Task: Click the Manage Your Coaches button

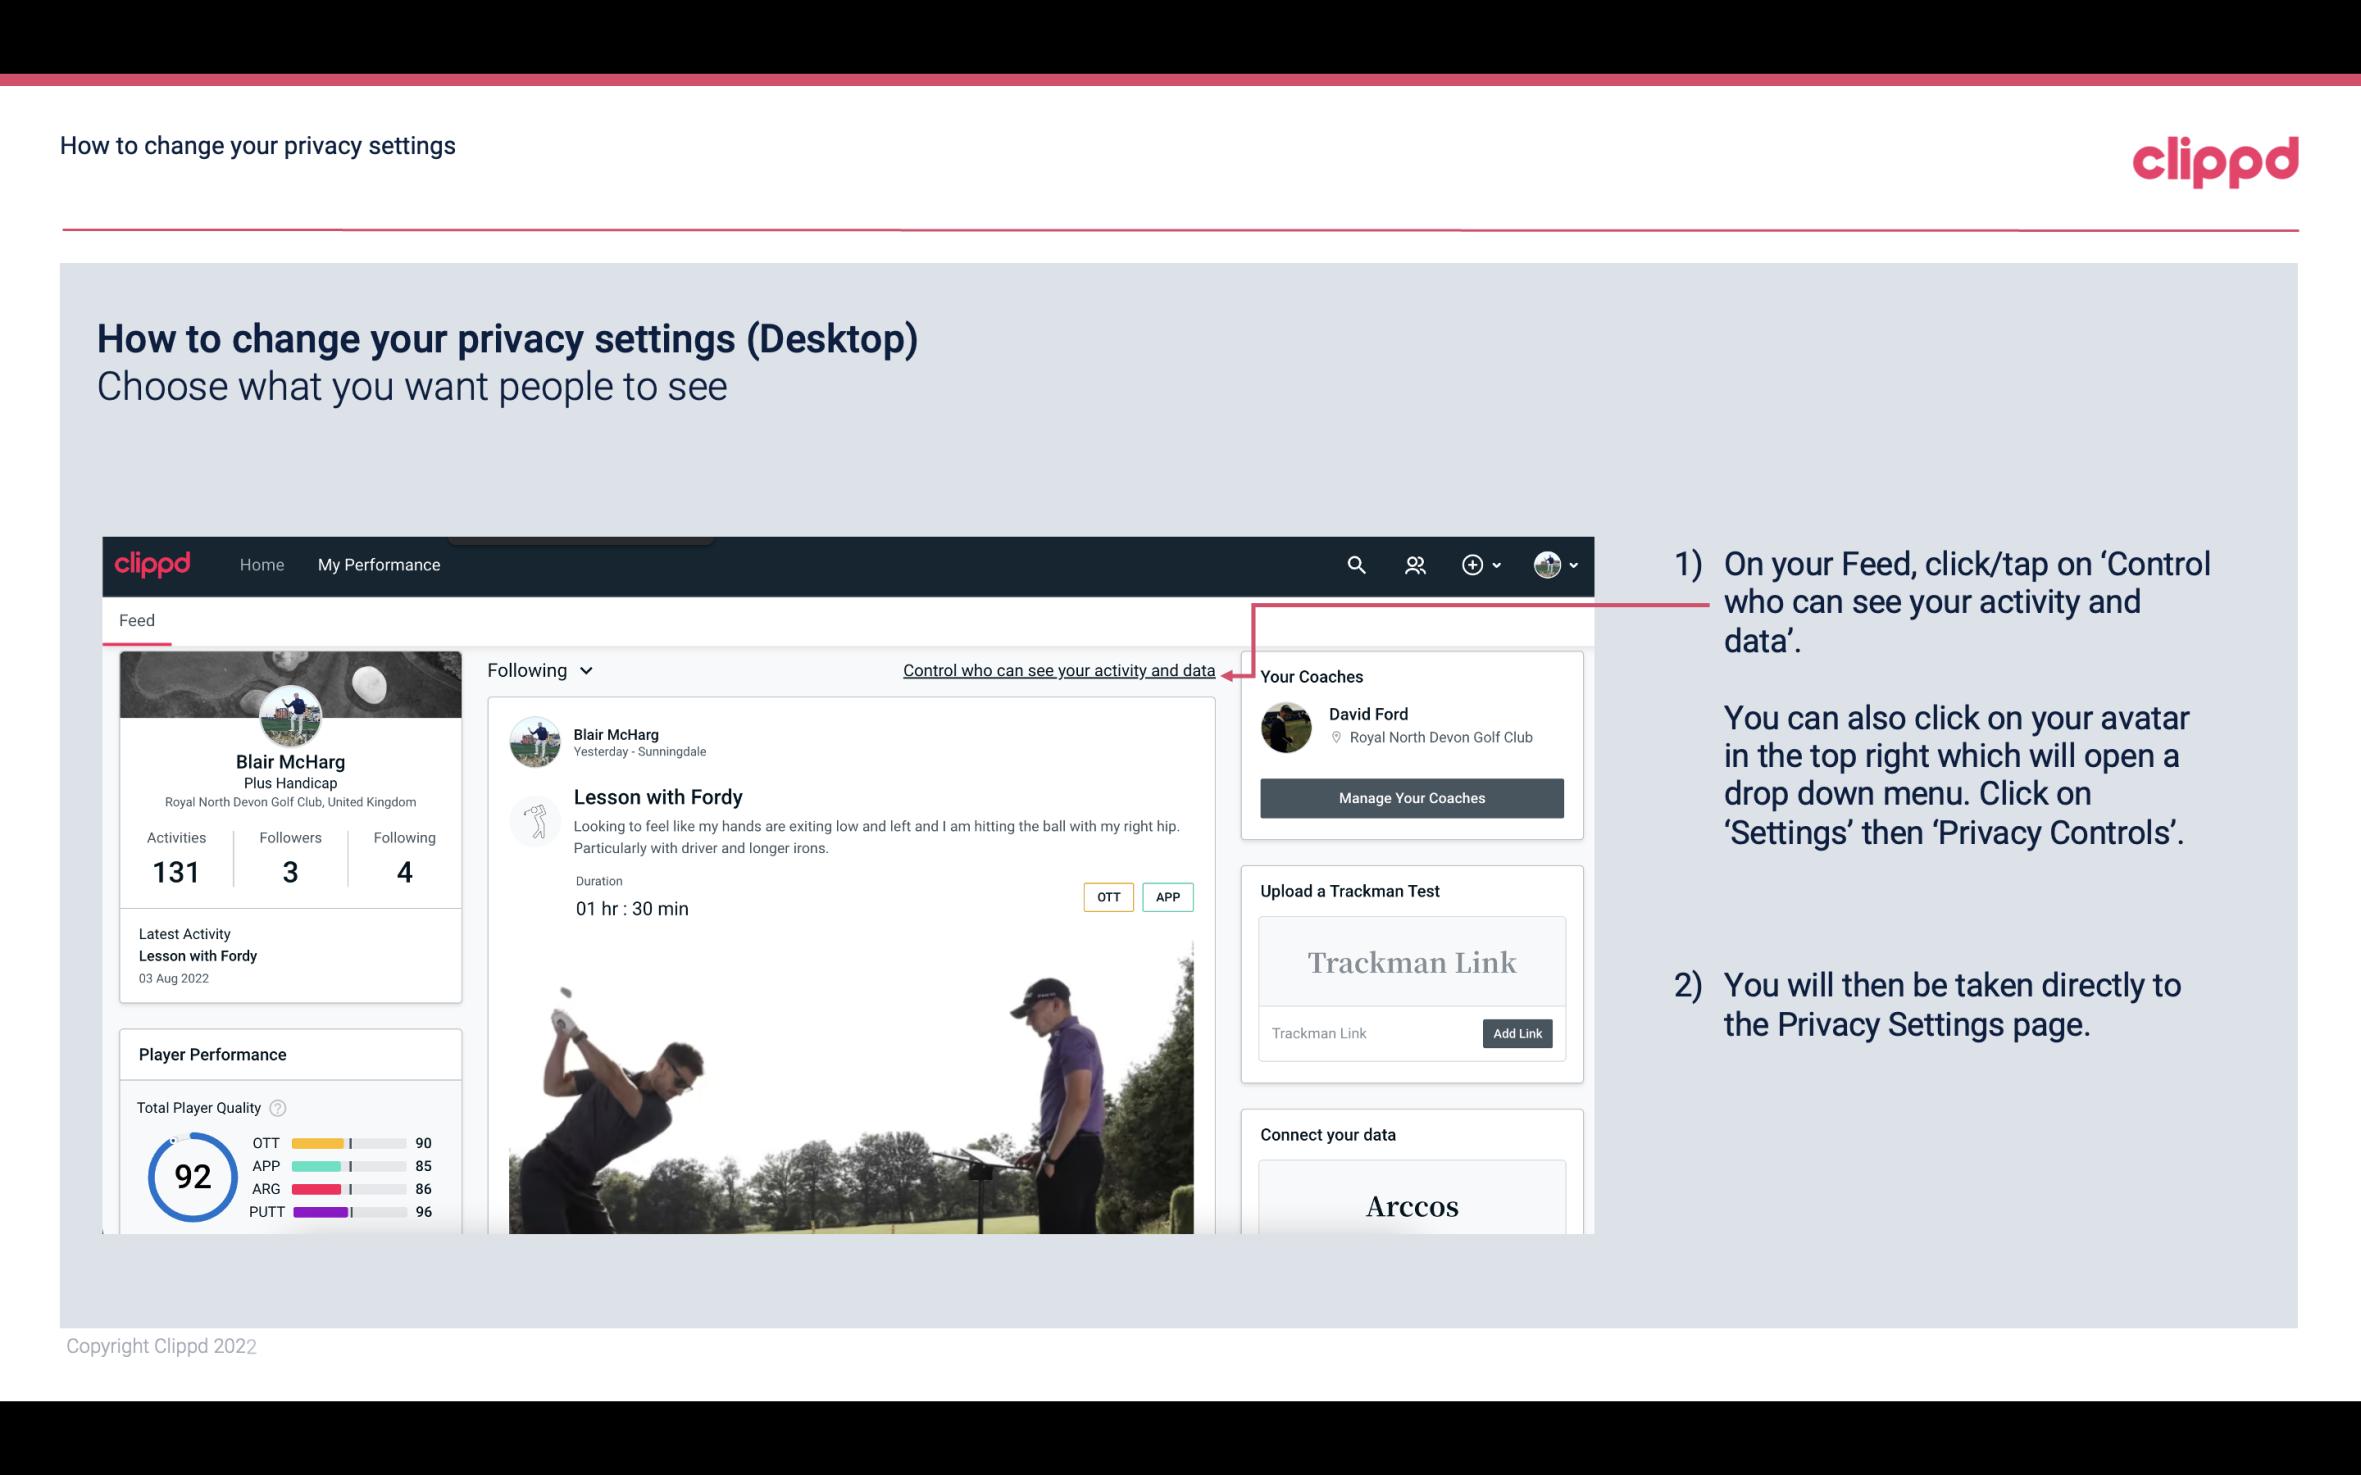Action: tap(1412, 797)
